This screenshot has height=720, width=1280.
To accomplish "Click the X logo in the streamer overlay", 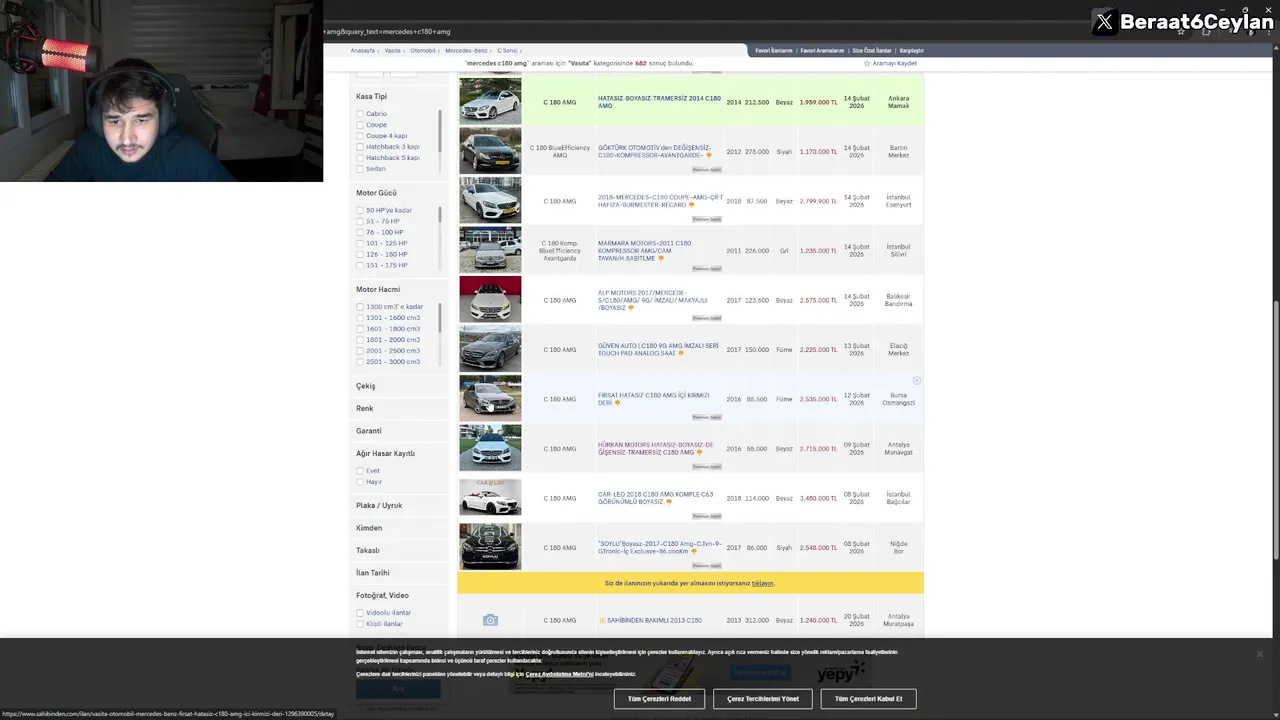I will (1104, 22).
